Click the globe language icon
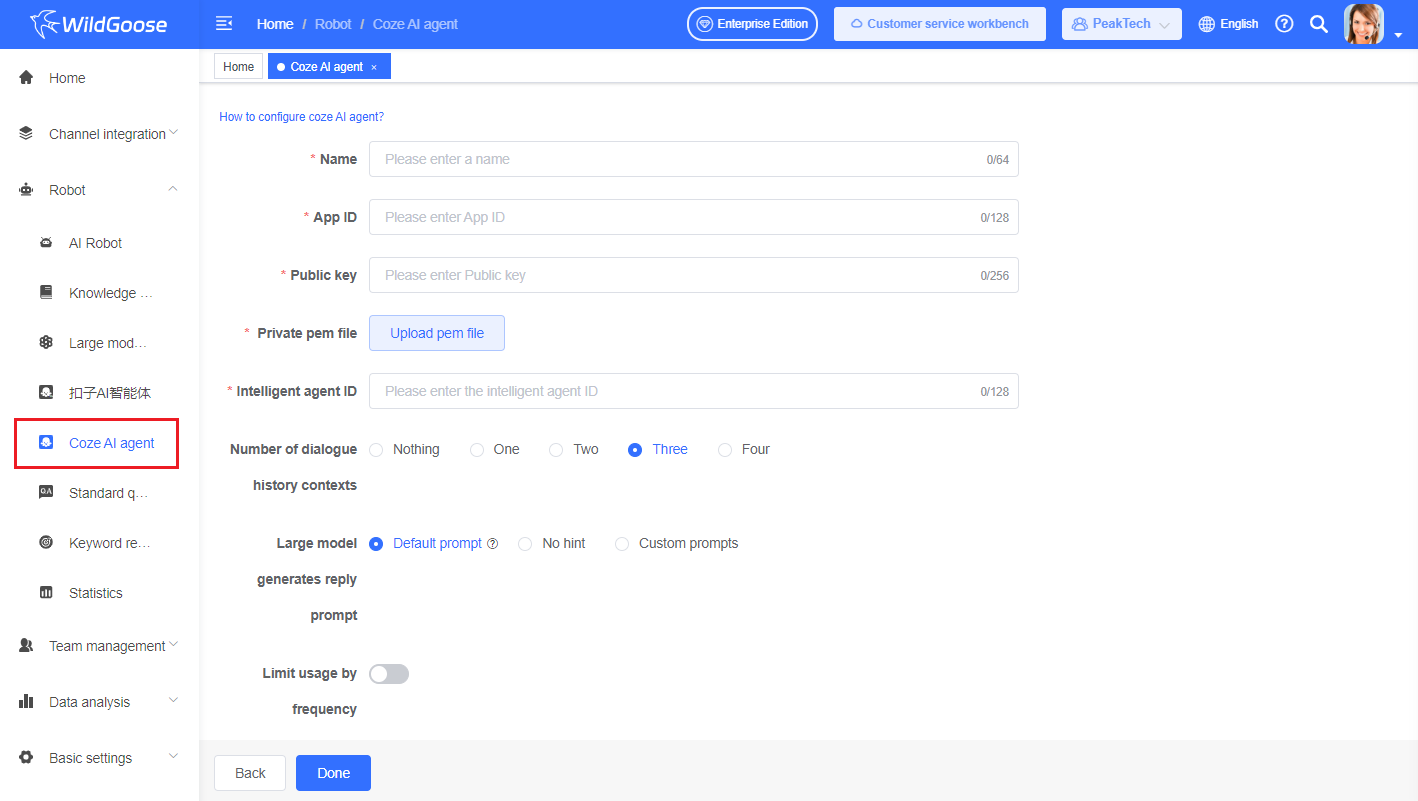 click(1207, 24)
